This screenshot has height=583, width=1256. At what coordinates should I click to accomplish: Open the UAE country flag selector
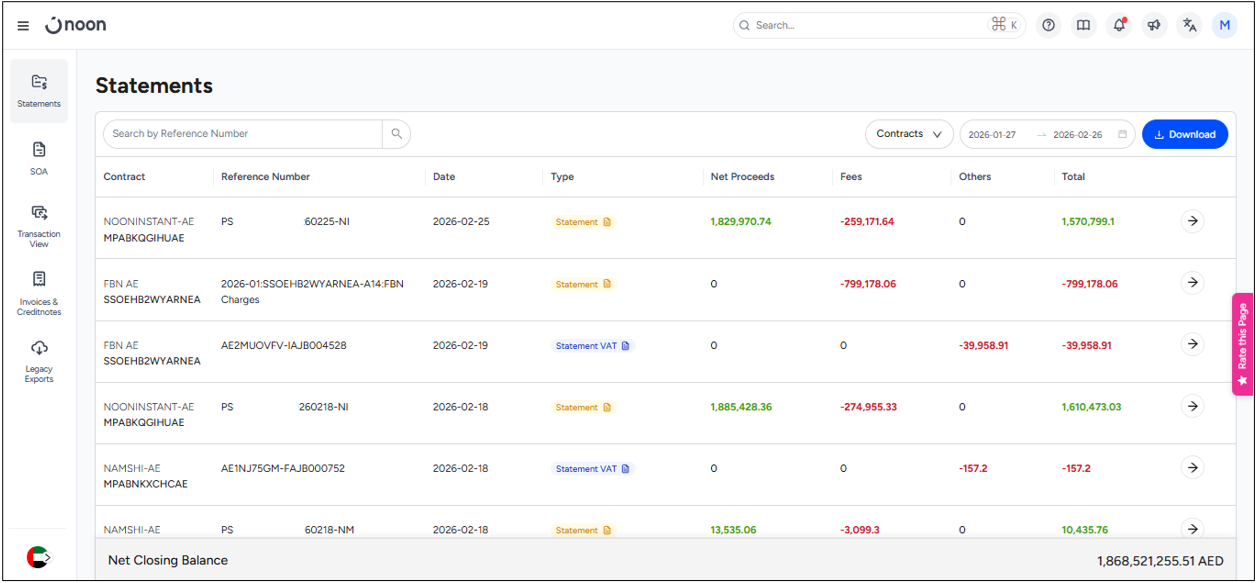(38, 557)
